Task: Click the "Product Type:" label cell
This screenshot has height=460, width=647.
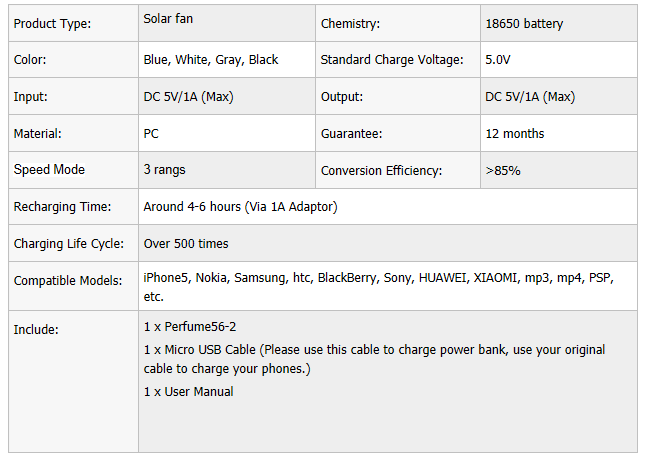Action: click(52, 23)
